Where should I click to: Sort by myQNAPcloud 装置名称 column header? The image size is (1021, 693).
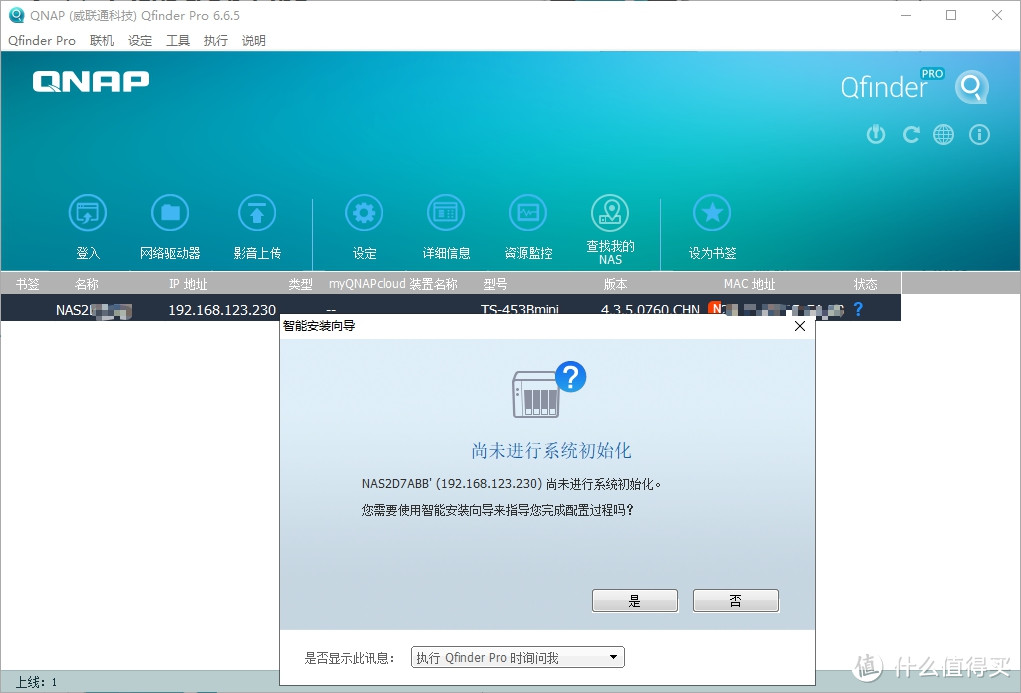393,284
